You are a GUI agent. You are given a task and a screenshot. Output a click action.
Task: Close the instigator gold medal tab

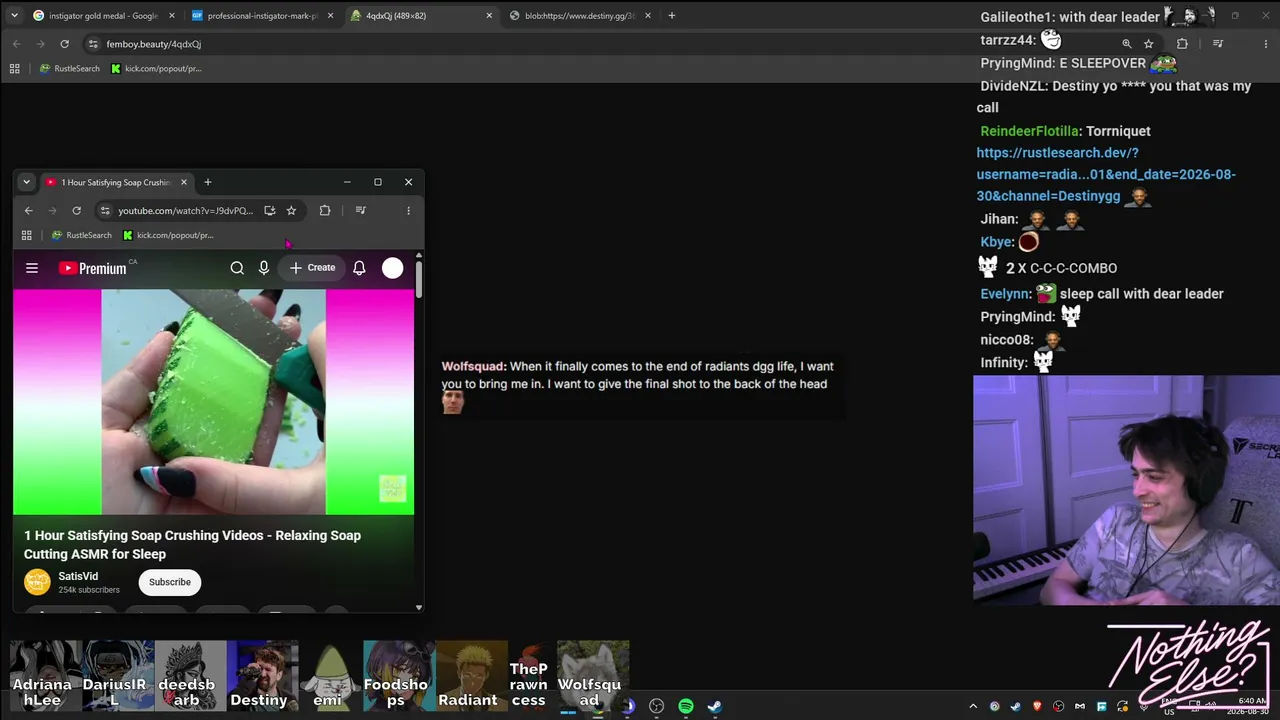pos(171,16)
